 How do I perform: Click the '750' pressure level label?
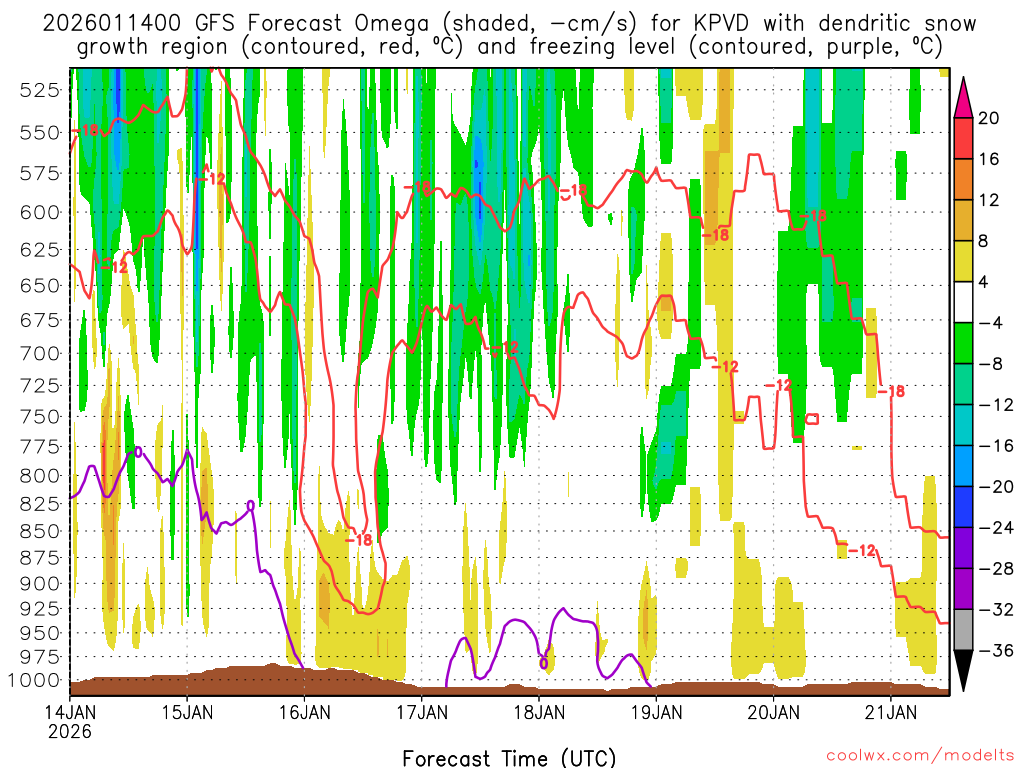point(40,417)
